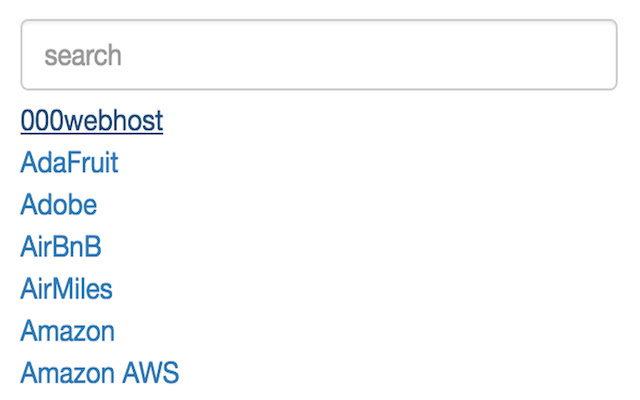Click the AirBnB link
The image size is (640, 400).
61,247
